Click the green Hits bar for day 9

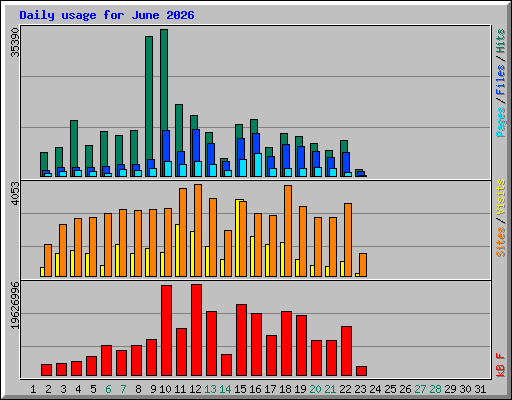149,98
